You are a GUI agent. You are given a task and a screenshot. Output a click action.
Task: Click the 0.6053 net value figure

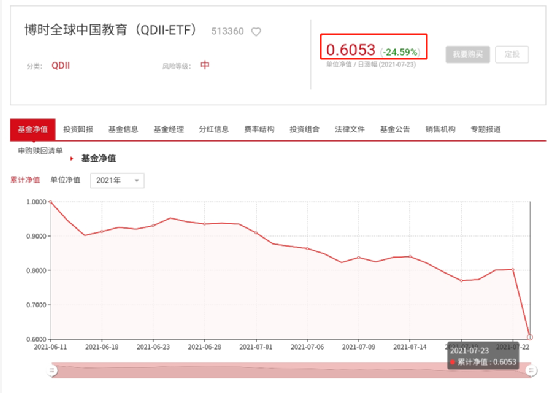[351, 50]
